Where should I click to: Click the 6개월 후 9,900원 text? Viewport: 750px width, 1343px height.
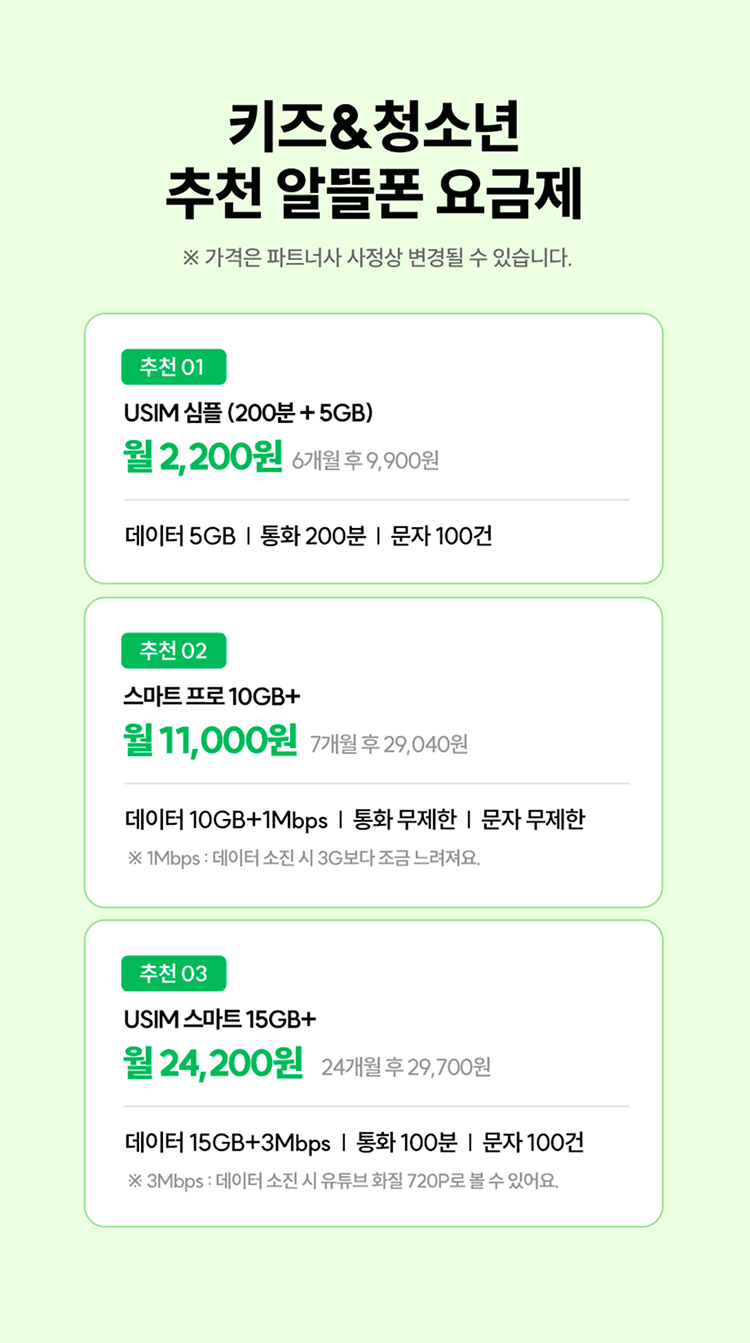tap(366, 462)
